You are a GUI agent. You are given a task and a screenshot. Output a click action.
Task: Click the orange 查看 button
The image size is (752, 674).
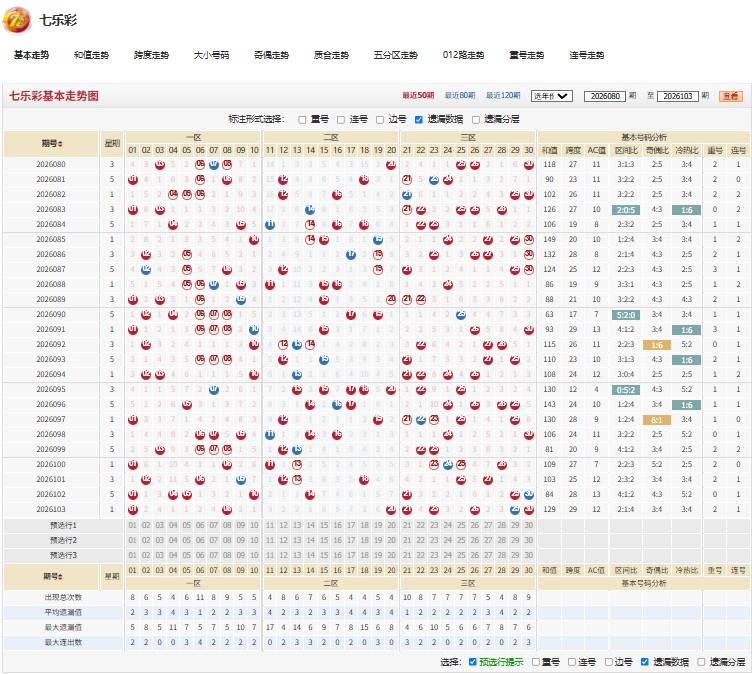click(731, 96)
